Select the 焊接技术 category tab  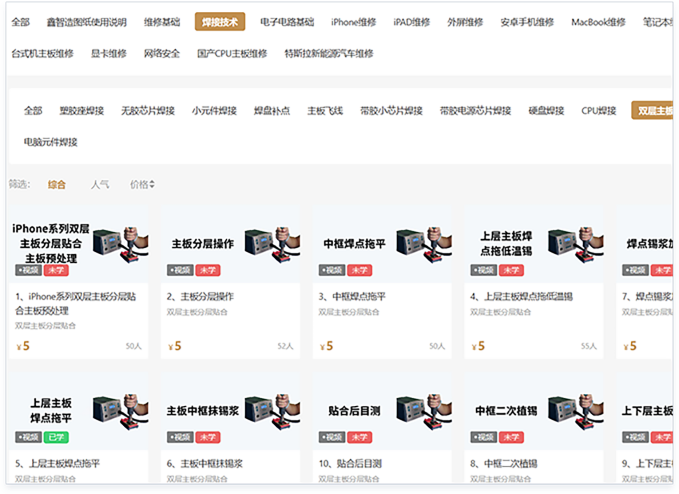point(220,22)
